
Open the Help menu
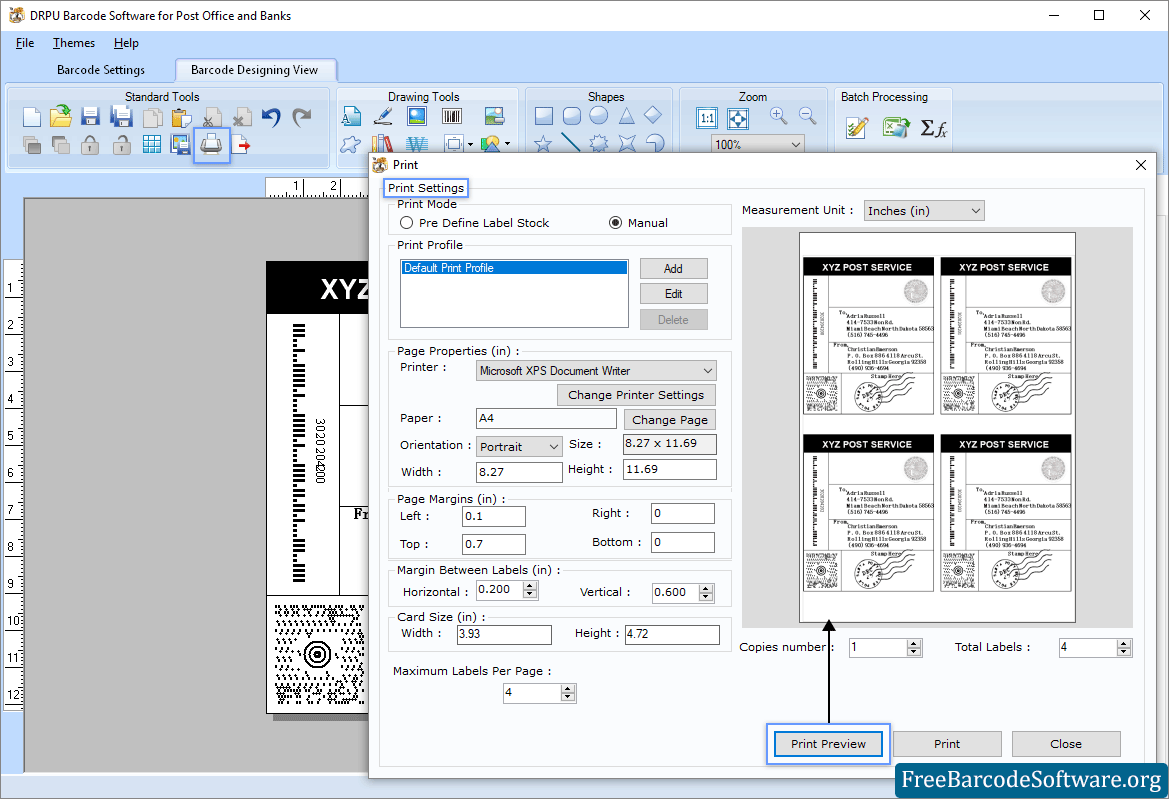click(x=126, y=43)
